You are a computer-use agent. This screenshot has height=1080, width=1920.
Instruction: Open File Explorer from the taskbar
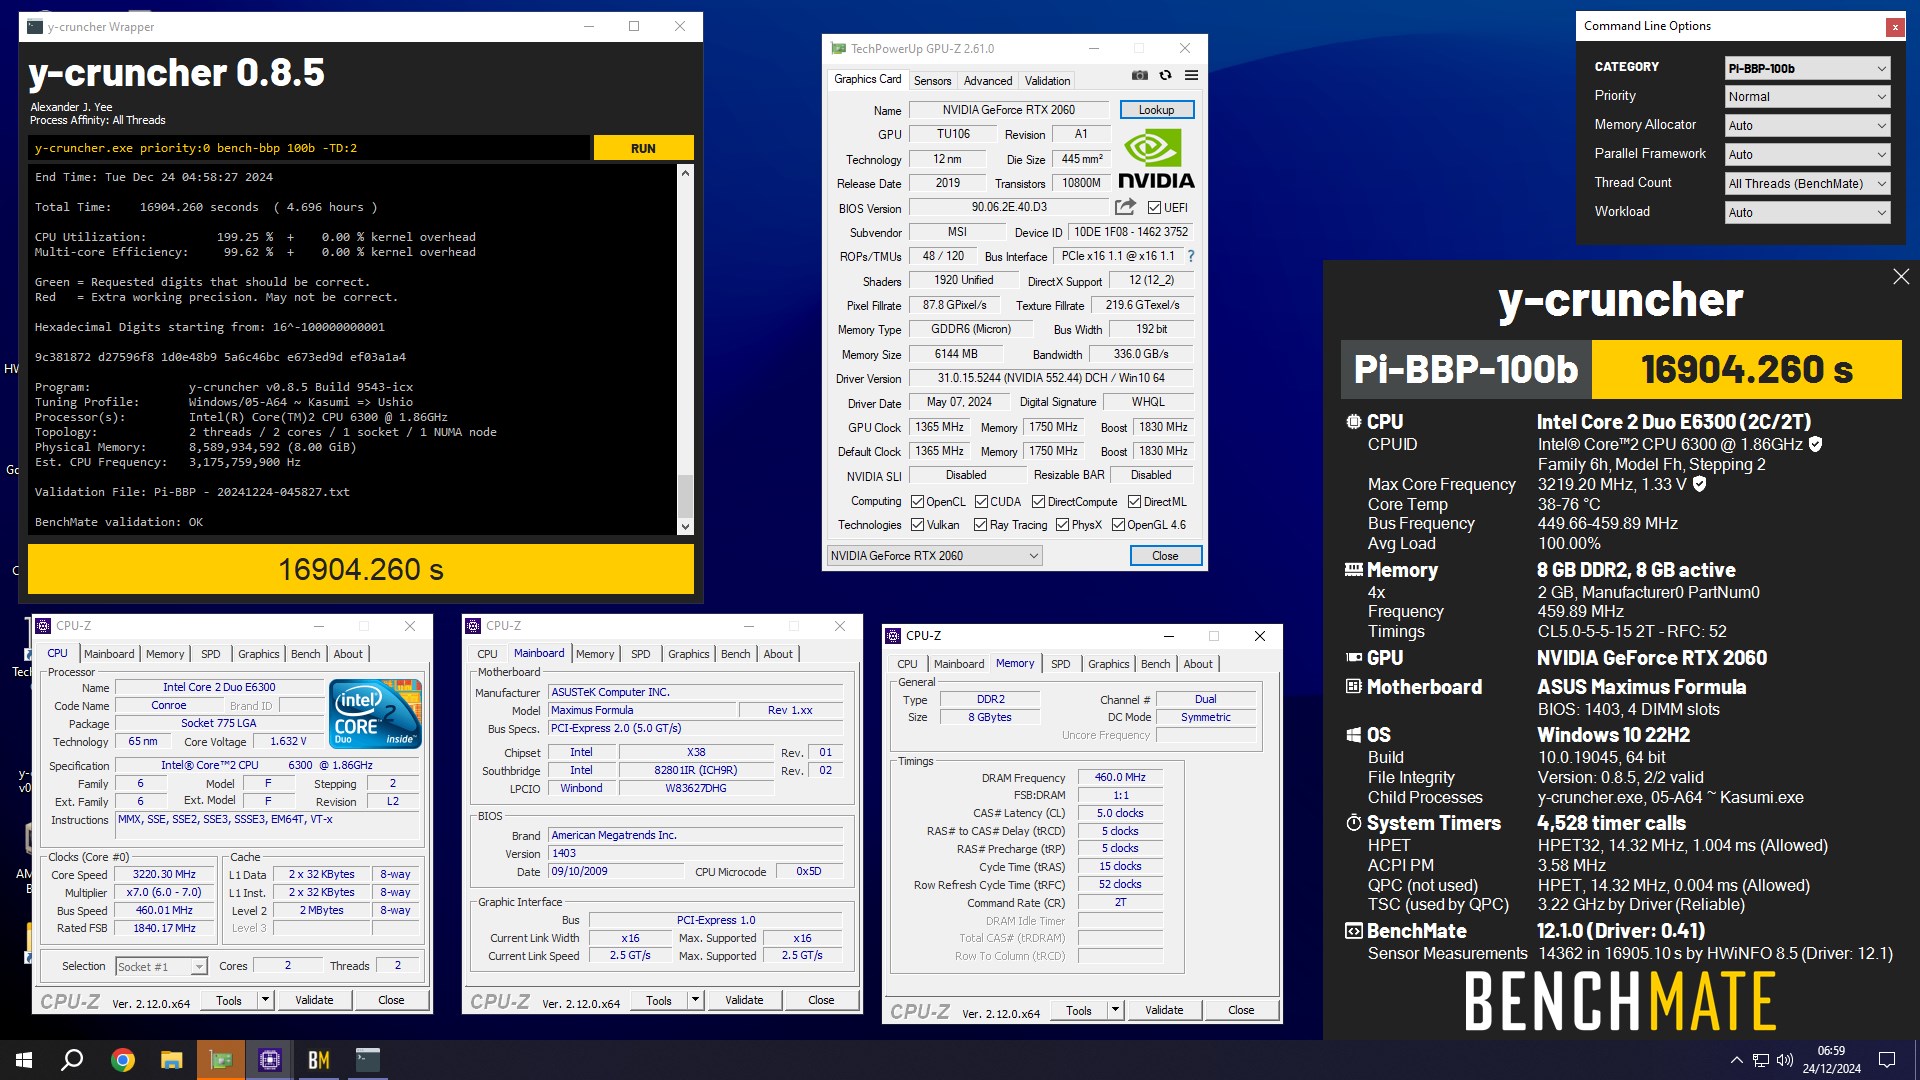172,1060
